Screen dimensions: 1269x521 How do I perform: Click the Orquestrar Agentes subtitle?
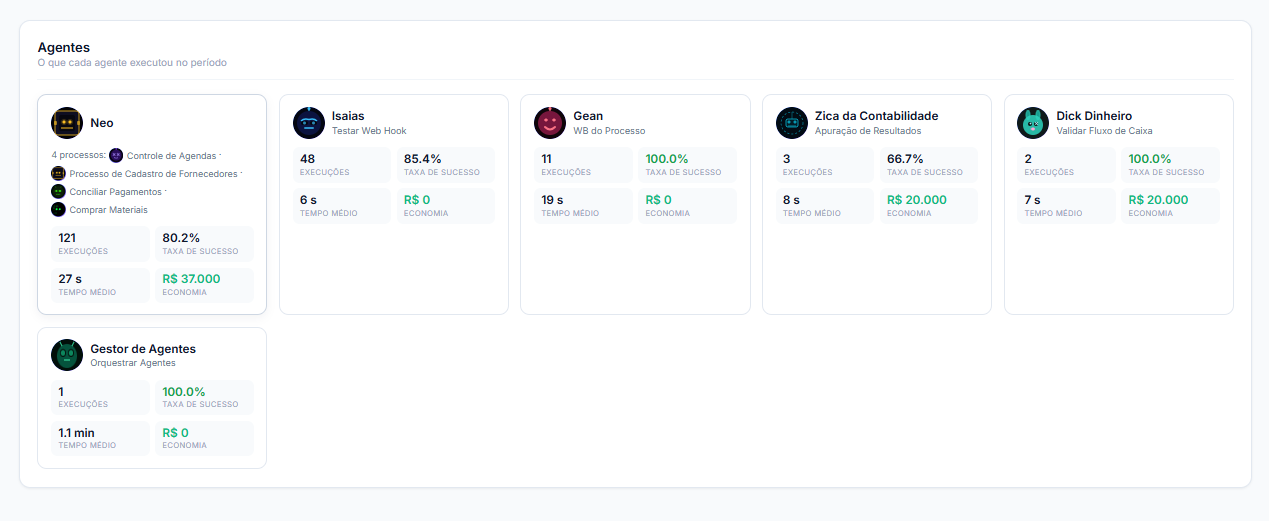click(133, 363)
